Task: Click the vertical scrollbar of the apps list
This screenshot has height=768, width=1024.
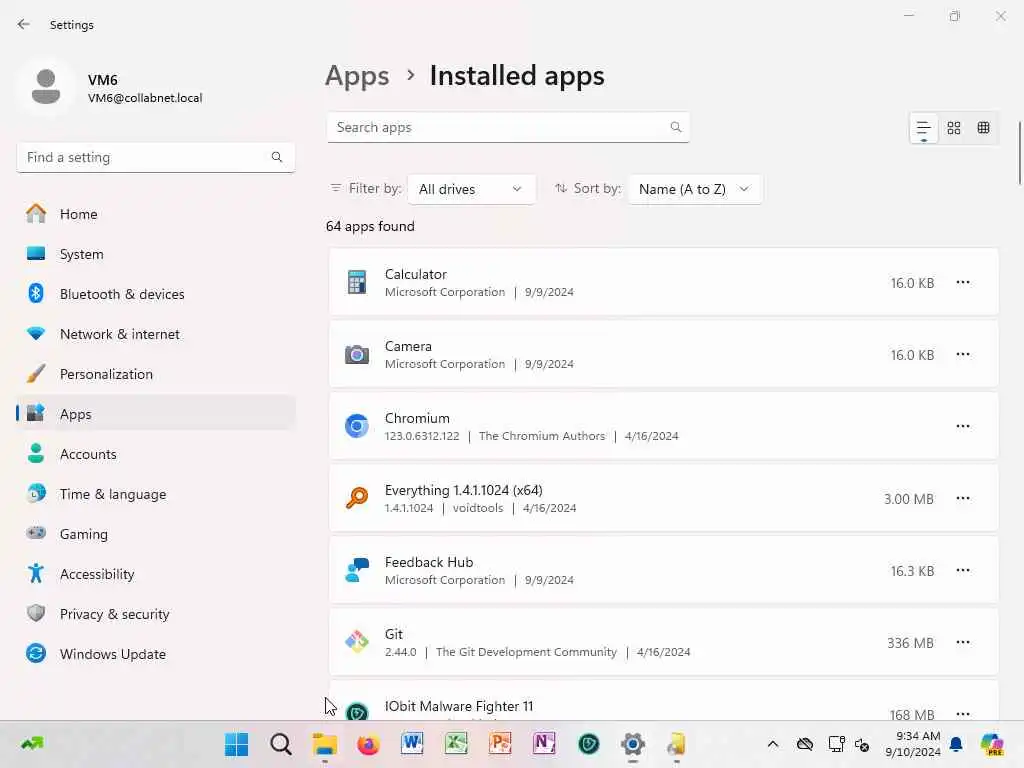Action: pos(1019,154)
